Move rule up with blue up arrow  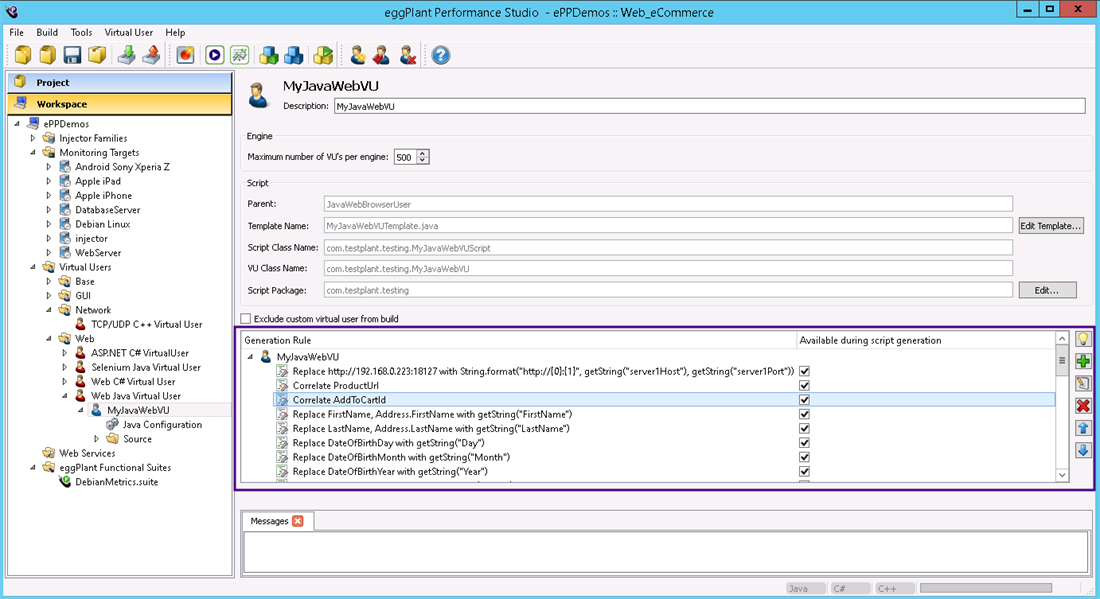click(x=1082, y=428)
